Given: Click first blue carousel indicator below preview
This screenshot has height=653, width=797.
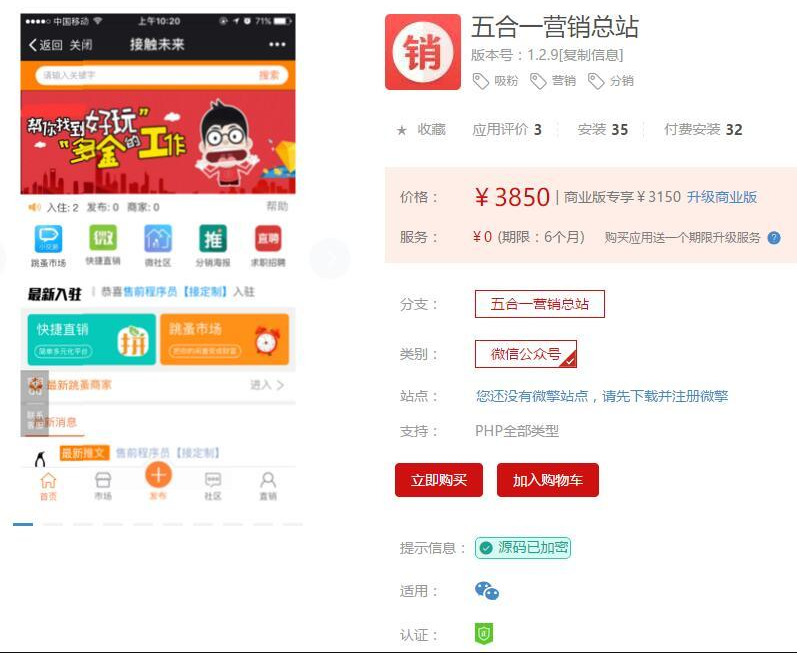Looking at the screenshot, I should click(x=23, y=524).
